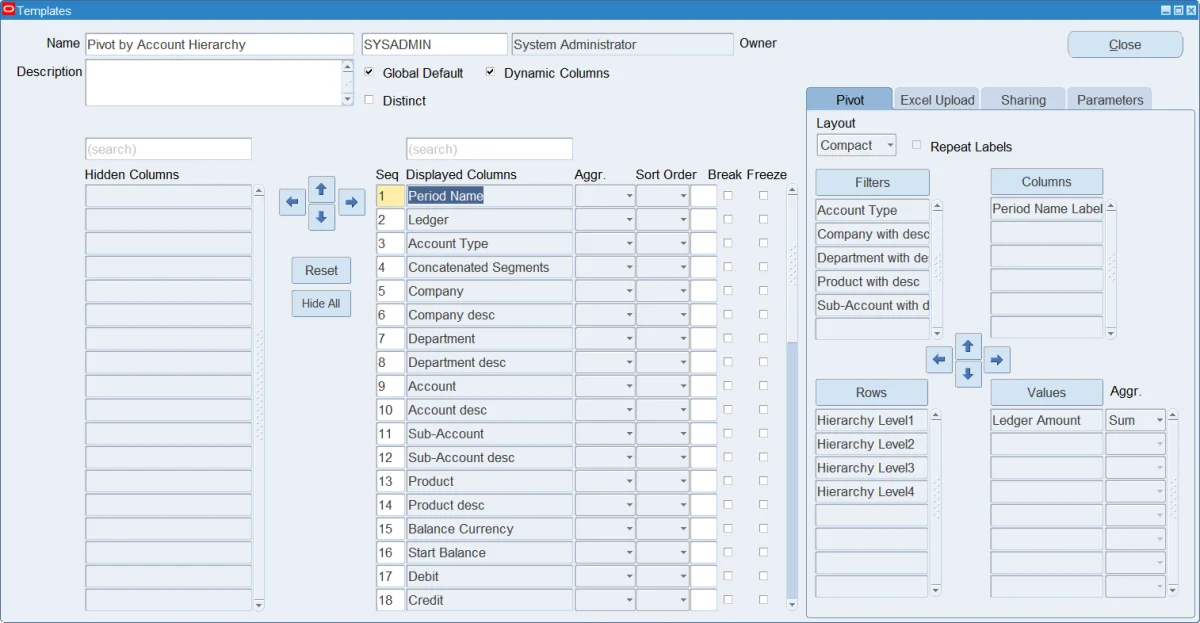Check the Break box for Period Name
1200x623 pixels.
(728, 196)
